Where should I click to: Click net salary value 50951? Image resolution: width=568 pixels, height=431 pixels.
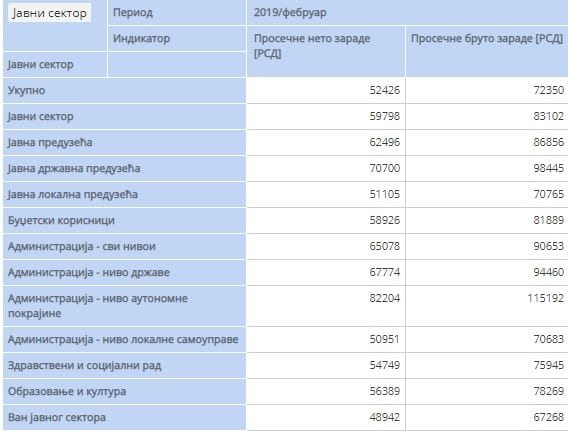385,339
